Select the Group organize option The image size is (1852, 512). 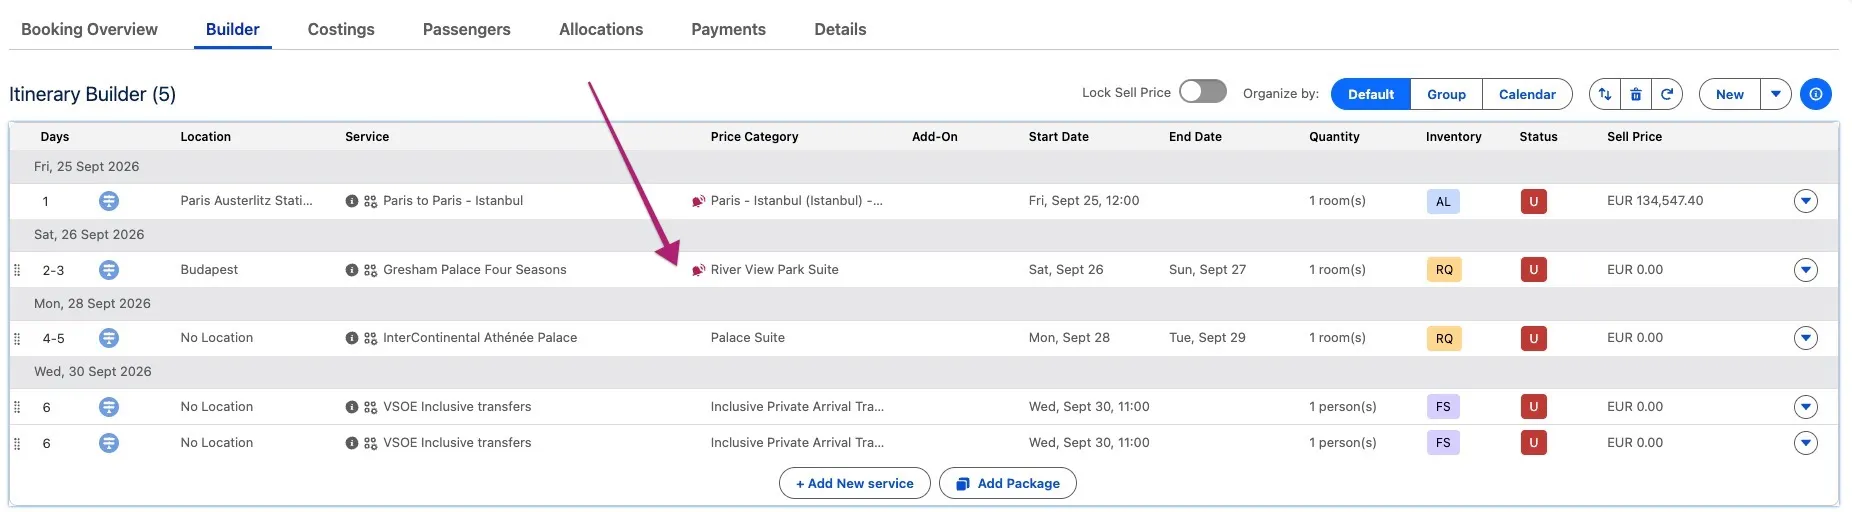[1446, 94]
